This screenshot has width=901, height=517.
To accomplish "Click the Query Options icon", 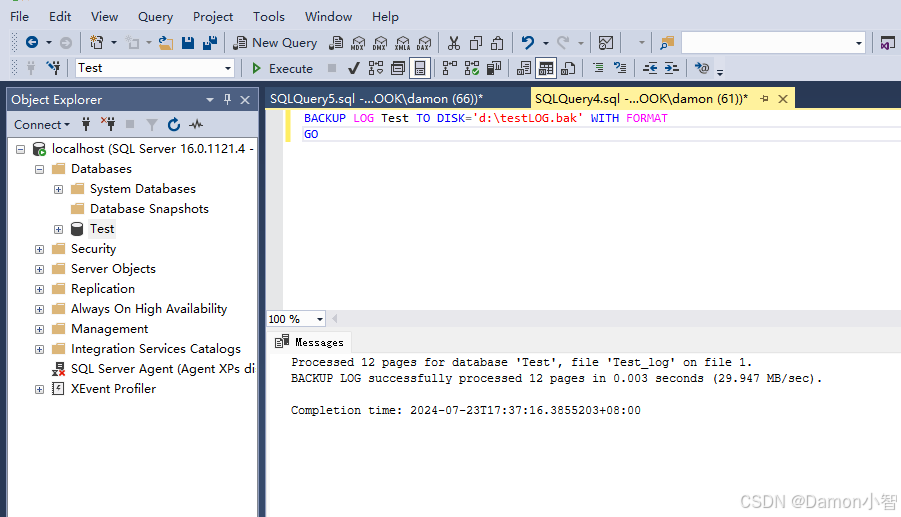I will [398, 68].
